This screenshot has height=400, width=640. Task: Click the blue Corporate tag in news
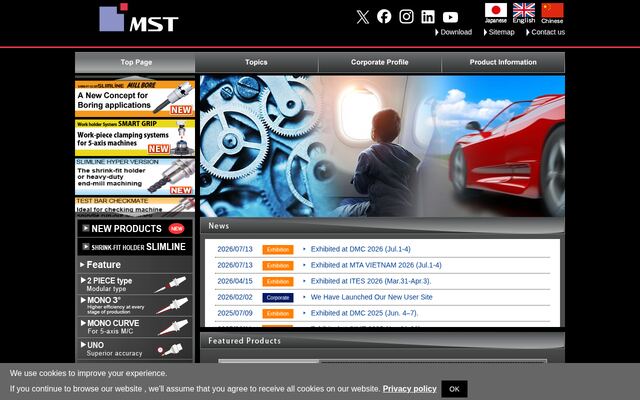tap(278, 298)
